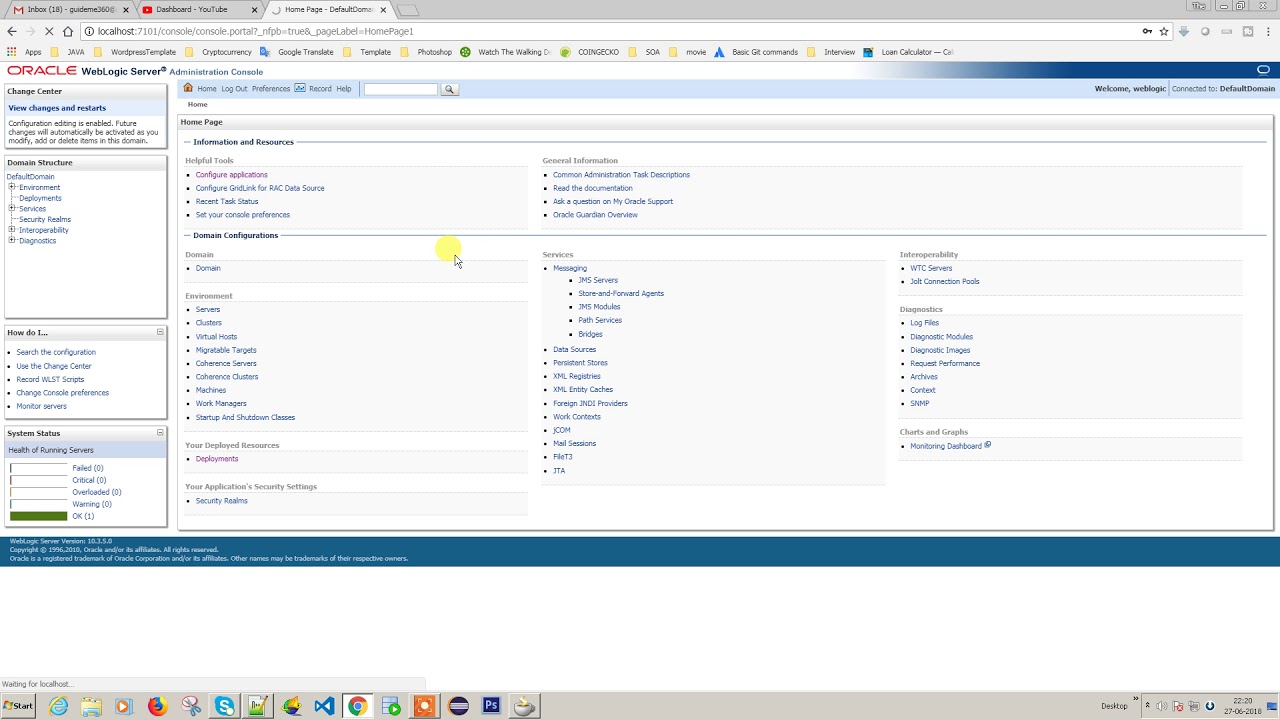Open the JMS Servers link

(598, 280)
